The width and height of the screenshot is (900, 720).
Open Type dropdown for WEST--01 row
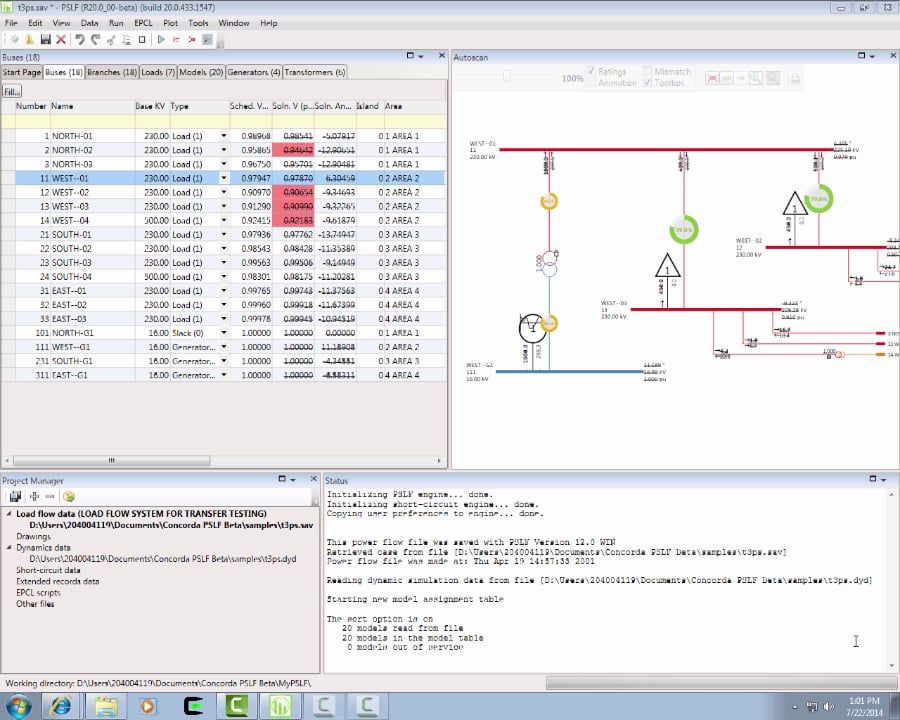(x=223, y=178)
